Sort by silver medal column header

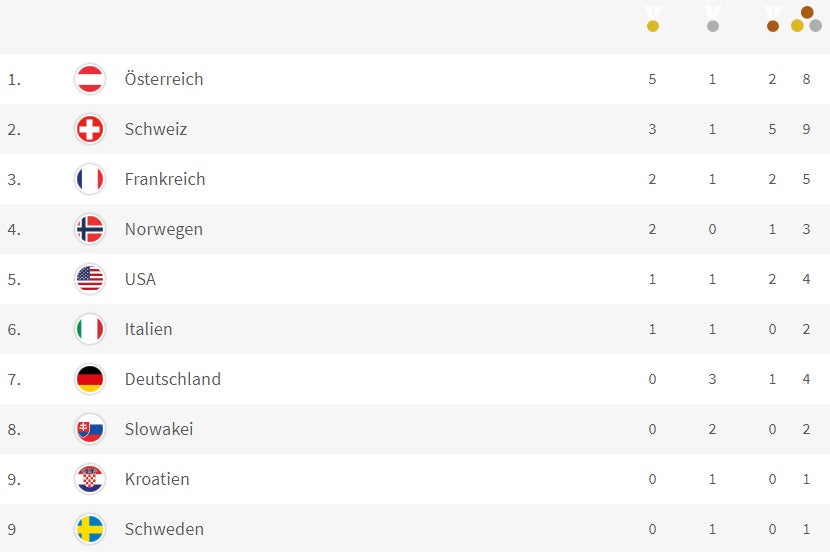tap(713, 19)
